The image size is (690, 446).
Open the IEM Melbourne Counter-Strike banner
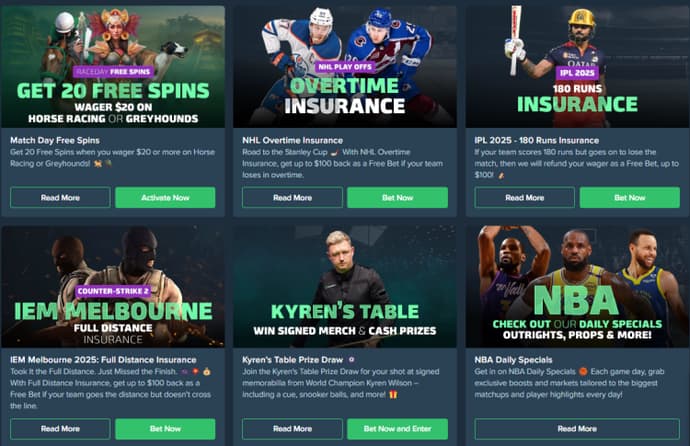point(113,286)
